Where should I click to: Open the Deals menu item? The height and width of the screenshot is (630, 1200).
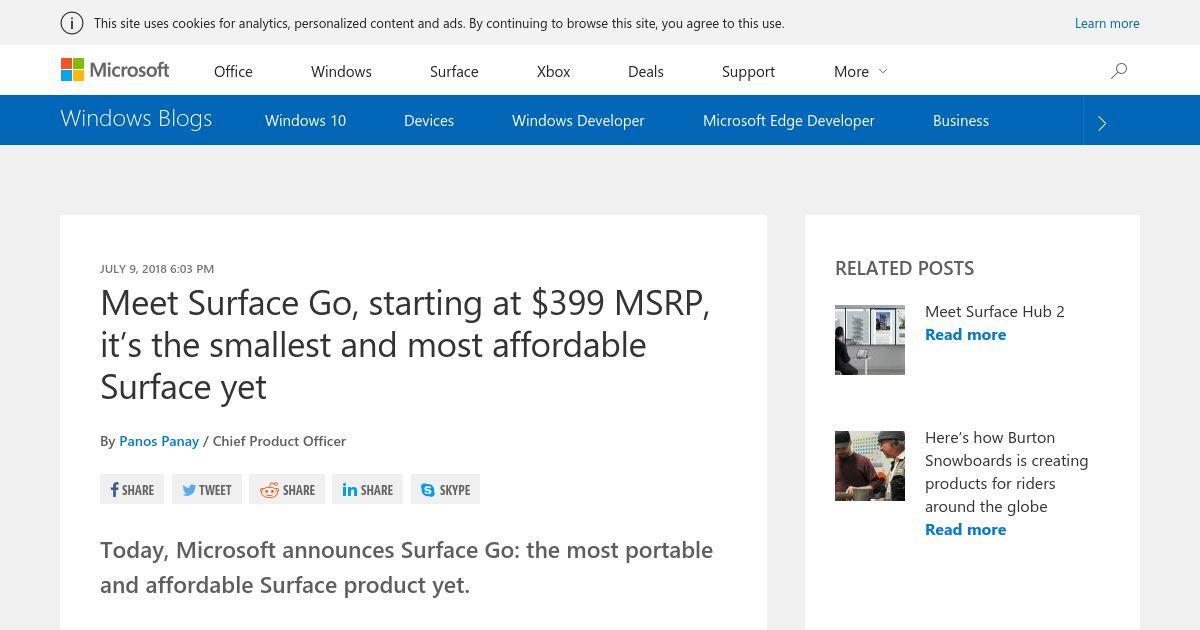646,71
